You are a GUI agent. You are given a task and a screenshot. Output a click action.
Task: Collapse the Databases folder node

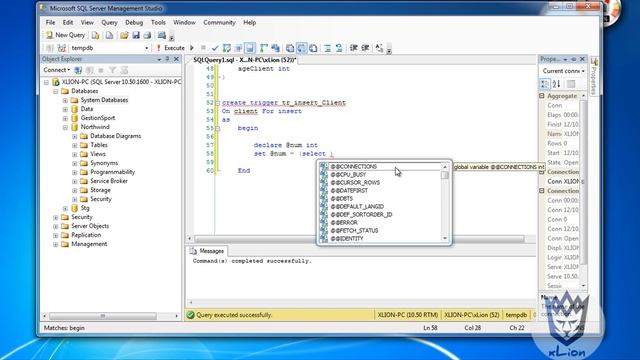[56, 91]
